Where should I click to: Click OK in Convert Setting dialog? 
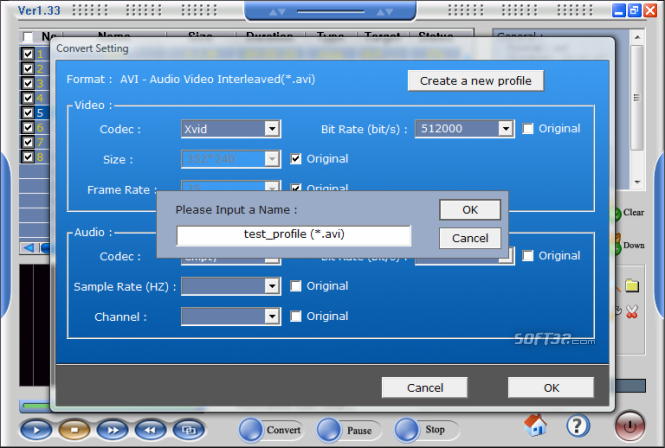(551, 388)
